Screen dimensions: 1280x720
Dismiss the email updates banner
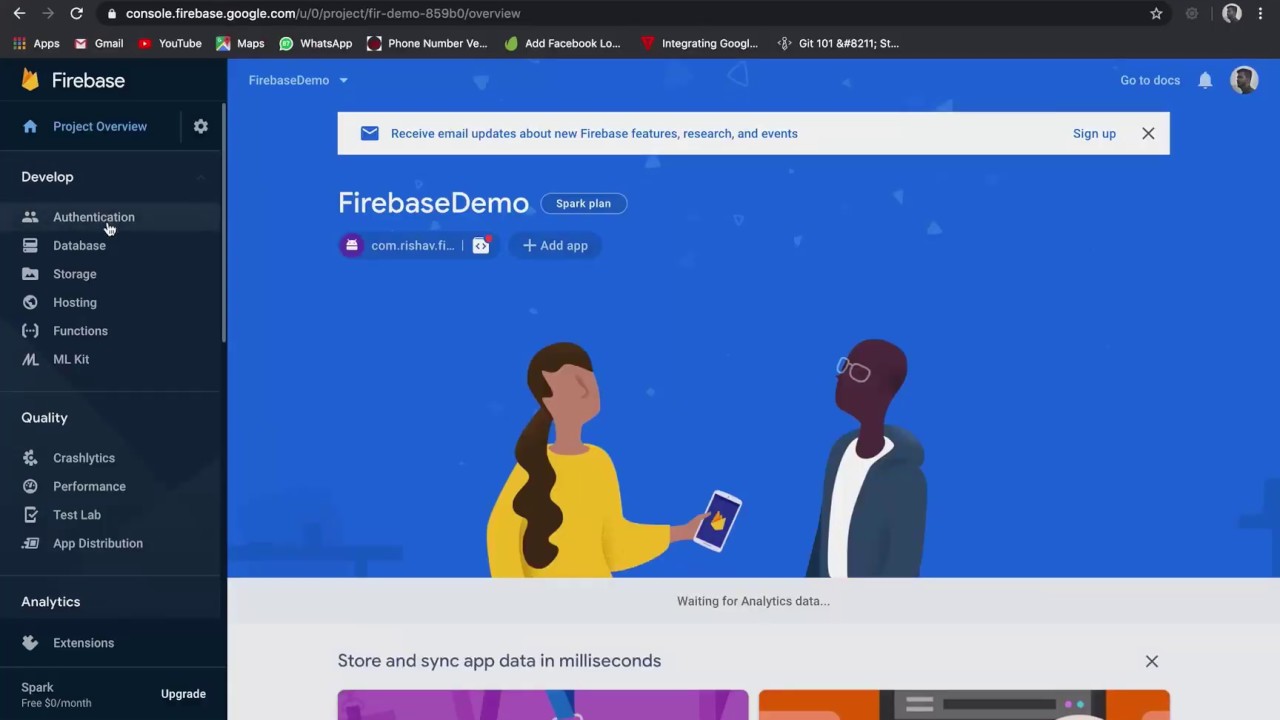pyautogui.click(x=1148, y=133)
